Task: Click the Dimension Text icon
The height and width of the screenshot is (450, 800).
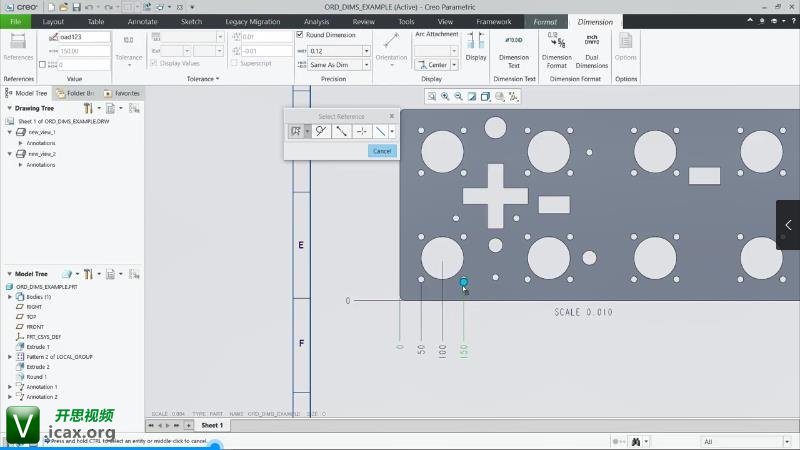Action: tap(514, 46)
